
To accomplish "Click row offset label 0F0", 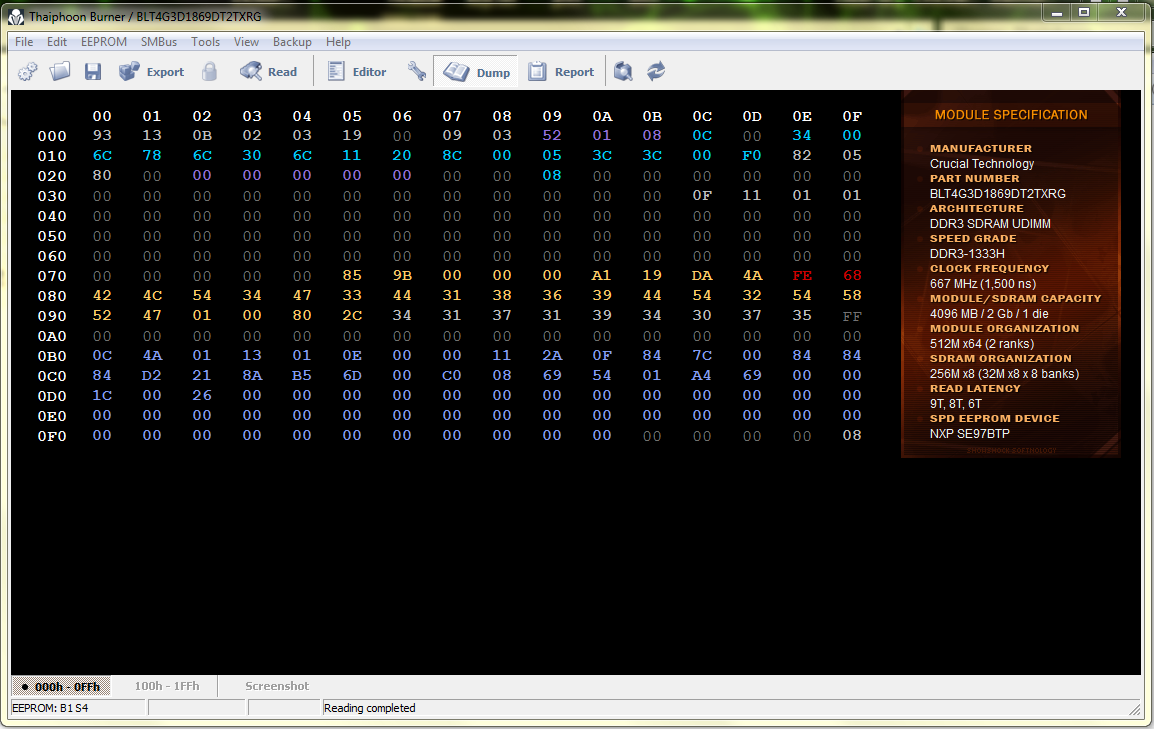I will pyautogui.click(x=52, y=436).
